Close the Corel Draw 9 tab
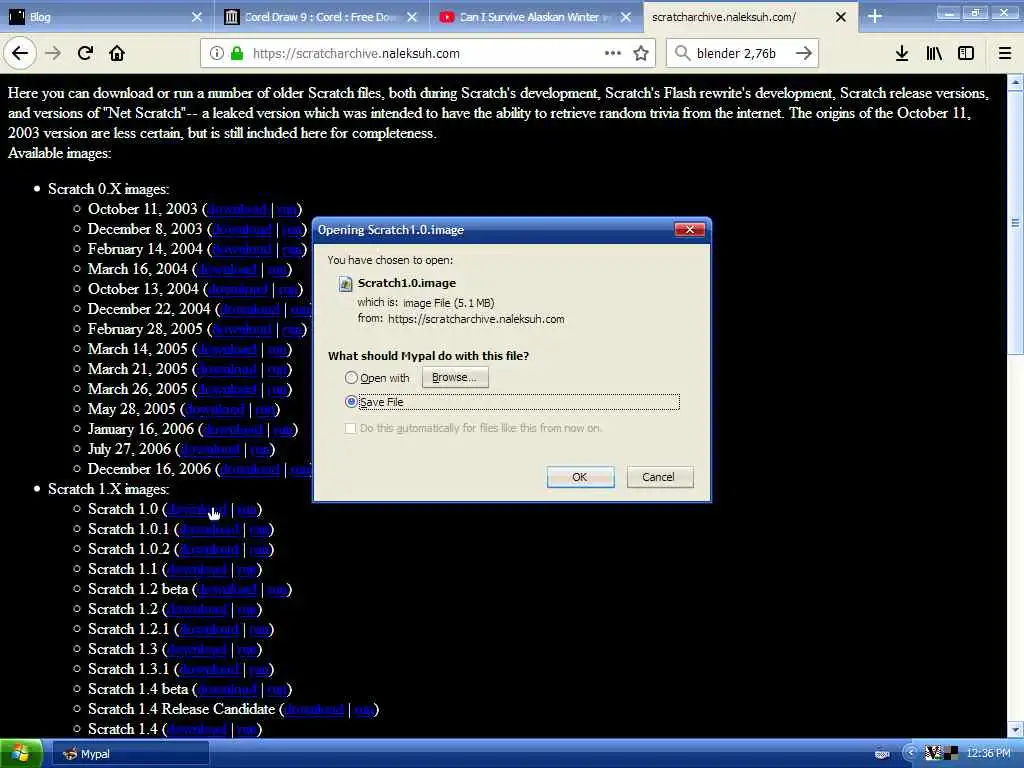1024x768 pixels. click(411, 17)
